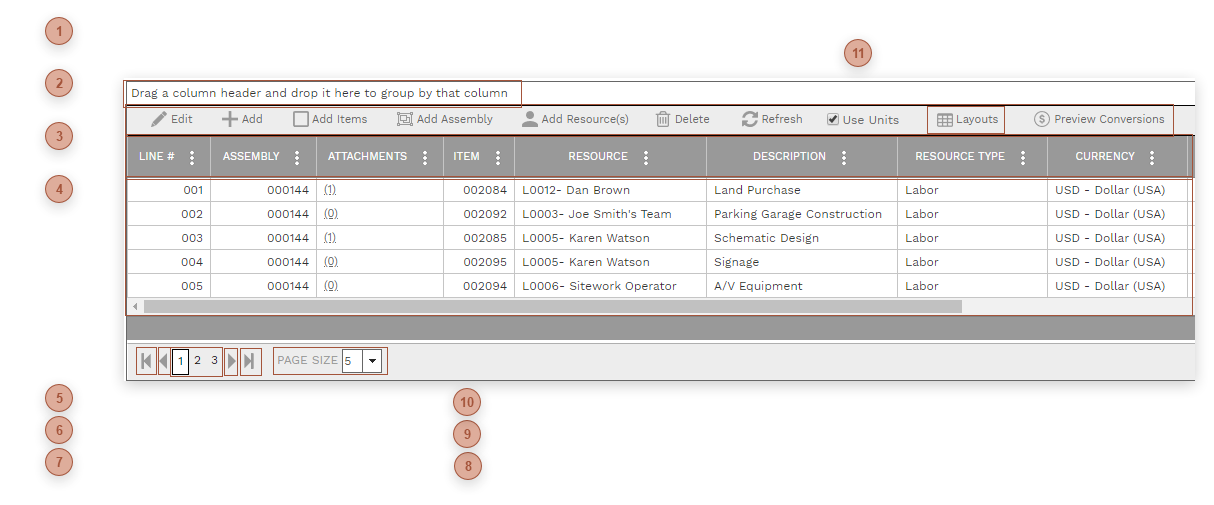This screenshot has height=505, width=1214.
Task: Tick the Add Items checkbox box
Action: 300,119
